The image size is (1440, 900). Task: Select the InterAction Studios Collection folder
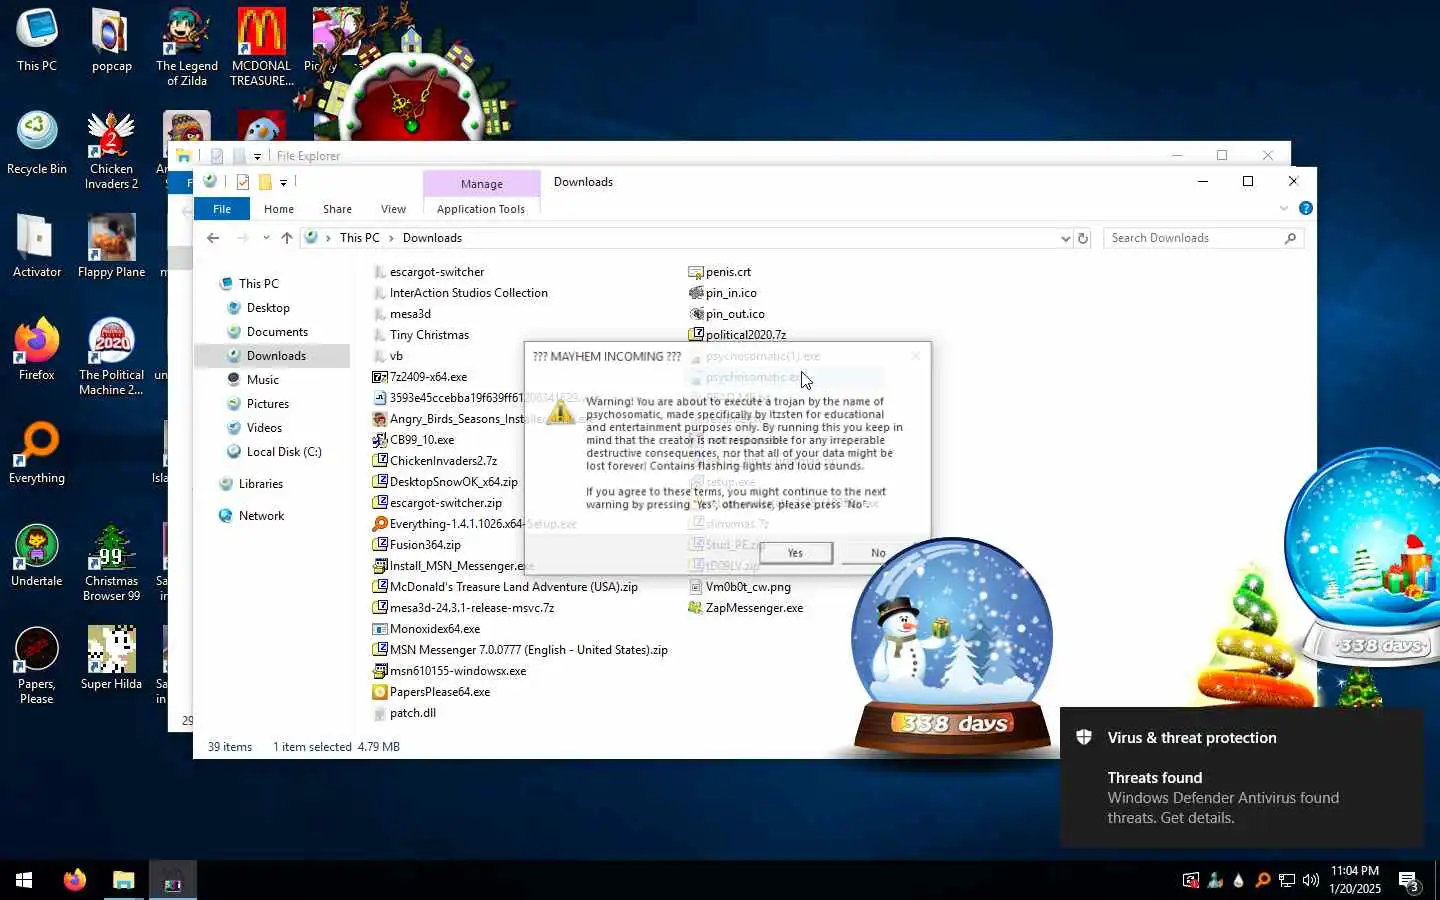[469, 293]
